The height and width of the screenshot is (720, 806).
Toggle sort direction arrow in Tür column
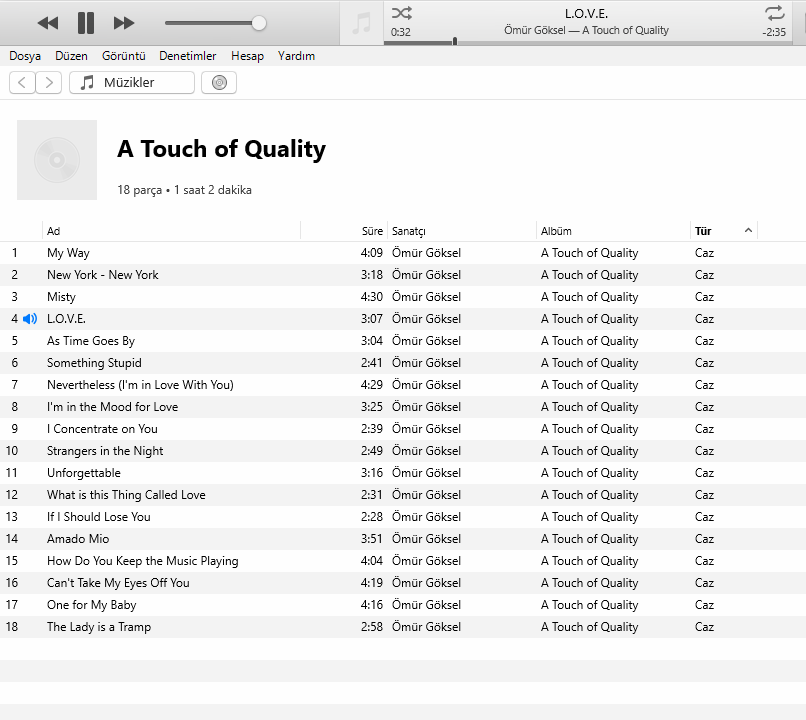[748, 231]
